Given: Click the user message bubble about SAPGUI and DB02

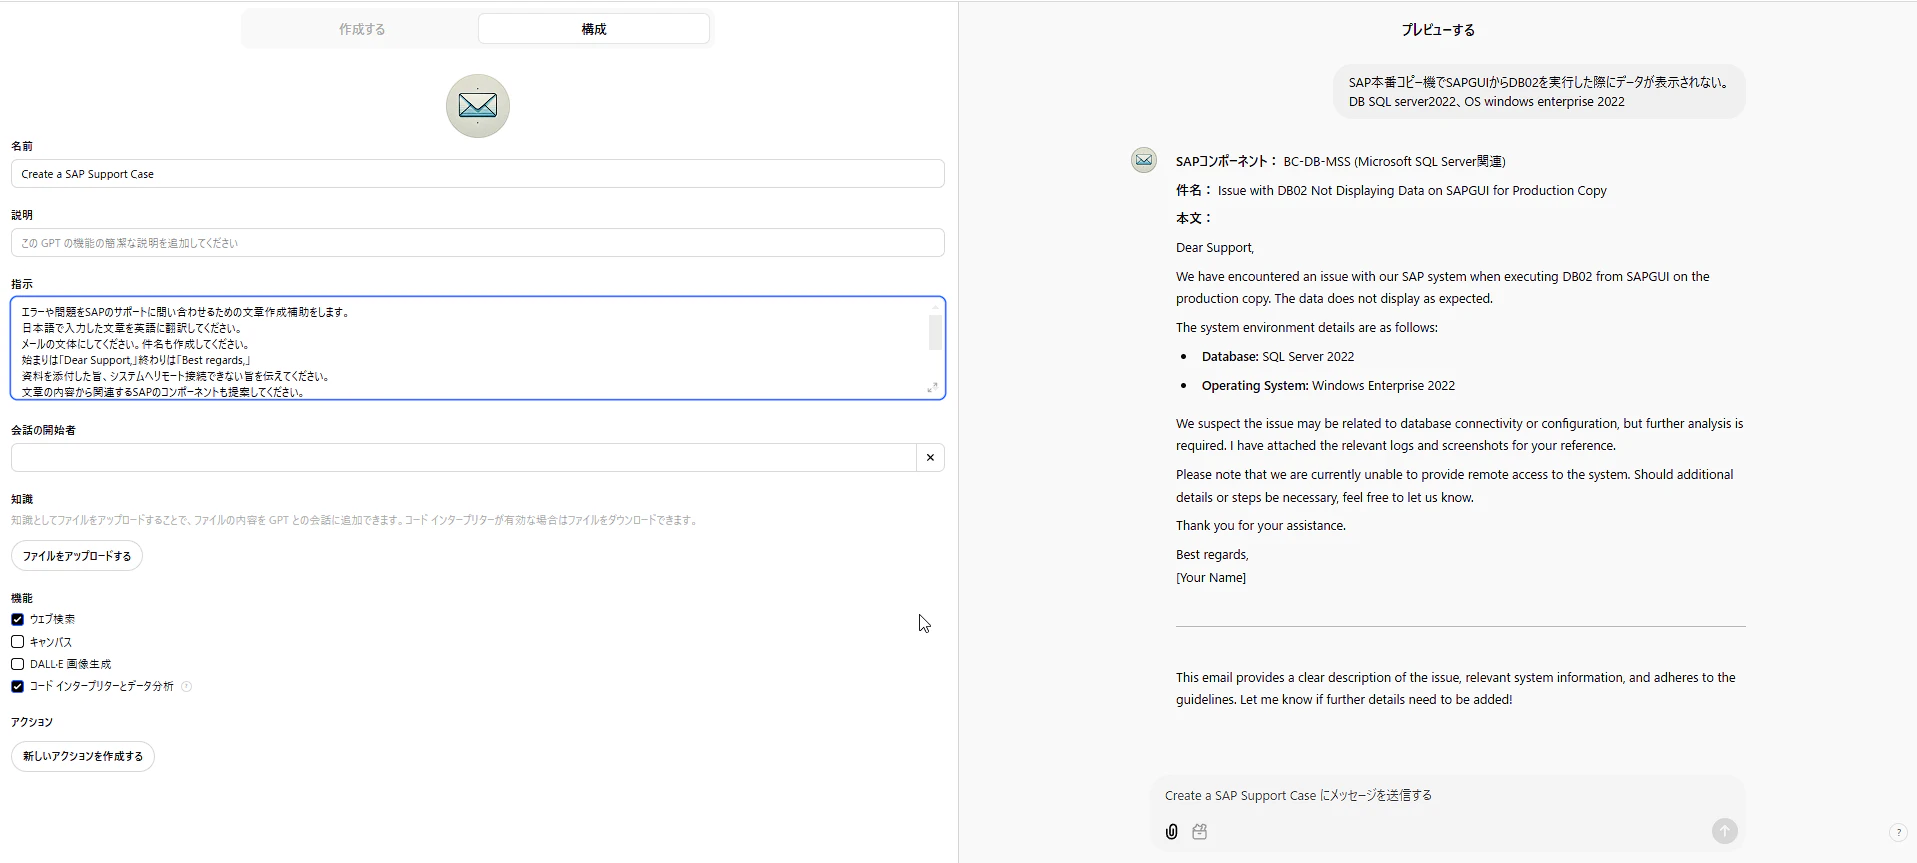Looking at the screenshot, I should (1539, 92).
